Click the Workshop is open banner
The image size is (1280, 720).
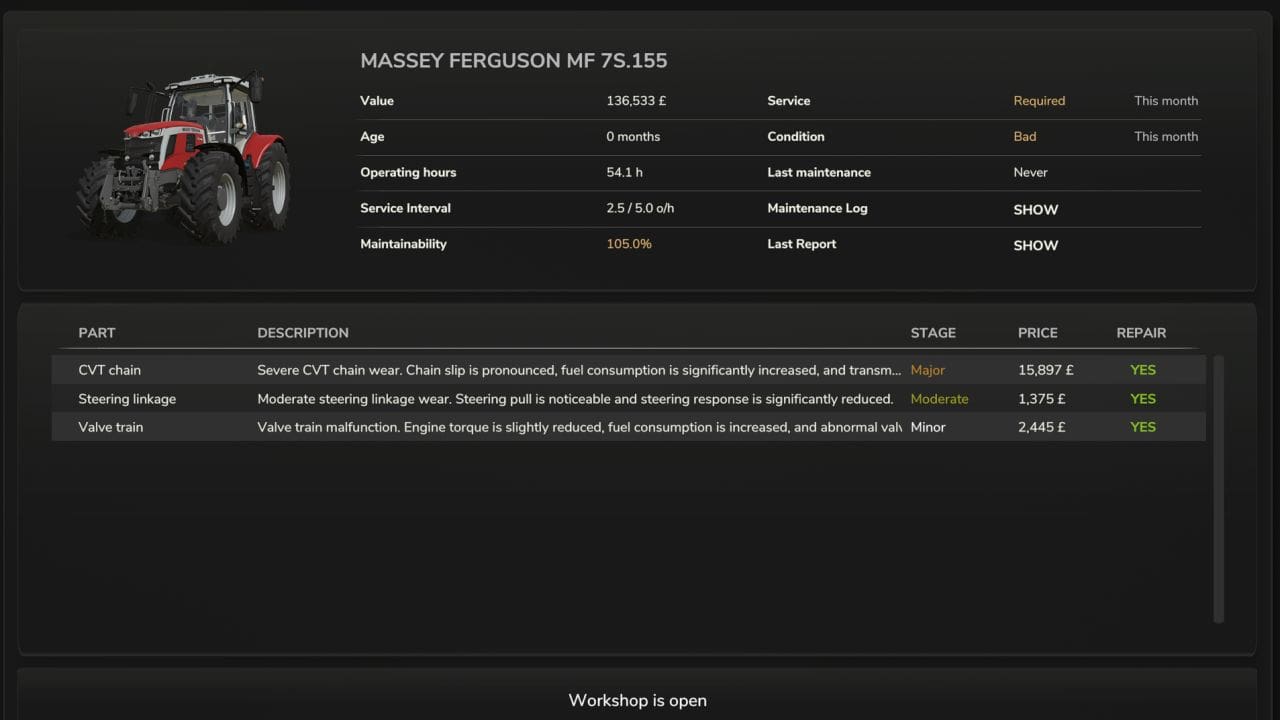pyautogui.click(x=637, y=700)
